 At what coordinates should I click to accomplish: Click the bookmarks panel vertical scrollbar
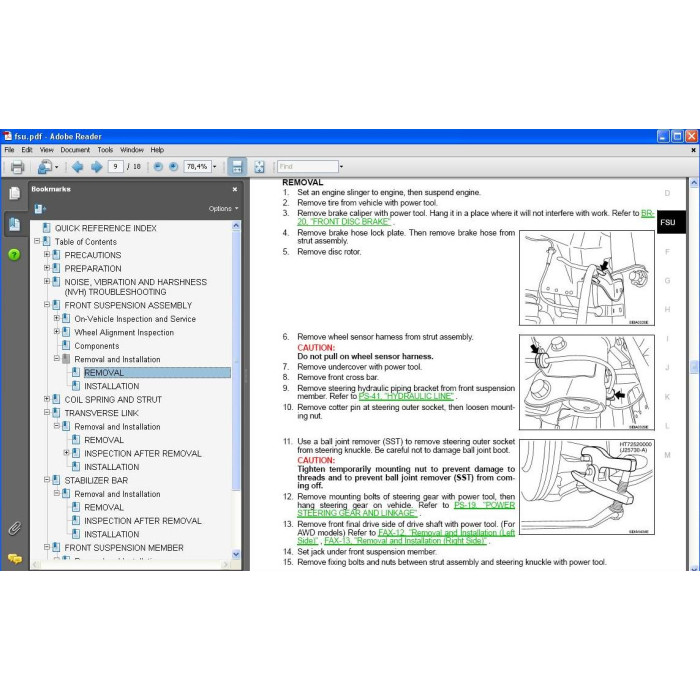pos(236,390)
